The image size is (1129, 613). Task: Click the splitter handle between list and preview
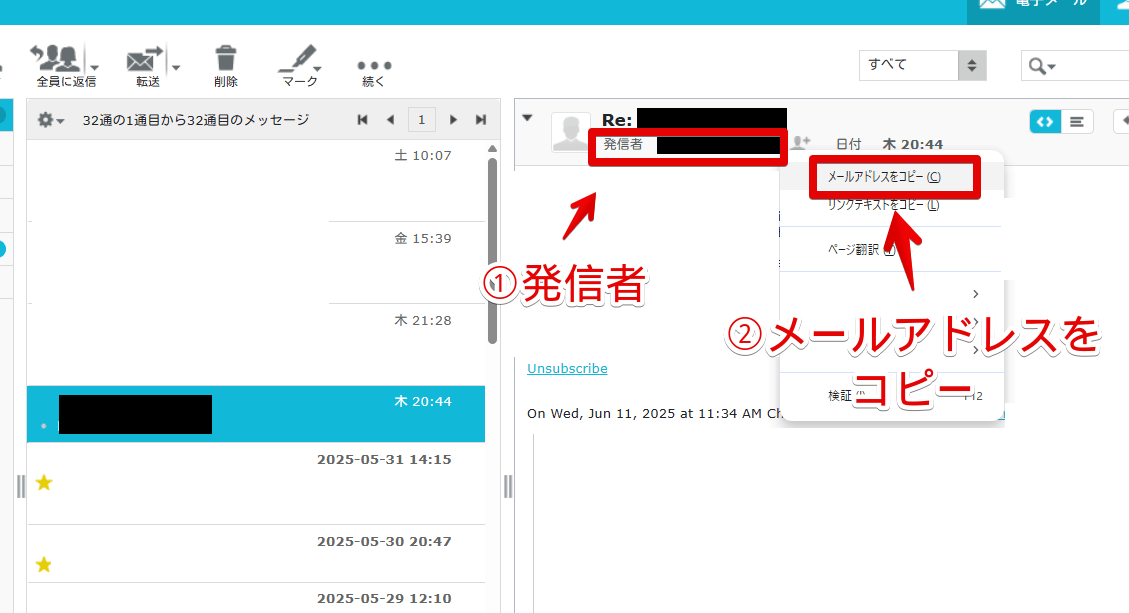[508, 487]
